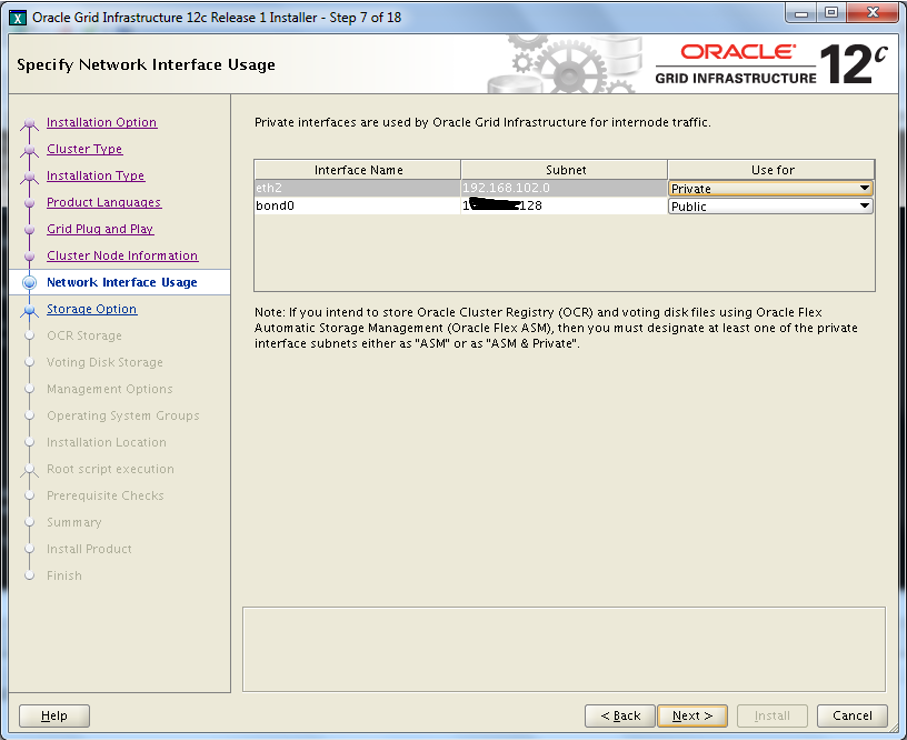Go to Cluster Node Information step
907x740 pixels.
(x=123, y=256)
